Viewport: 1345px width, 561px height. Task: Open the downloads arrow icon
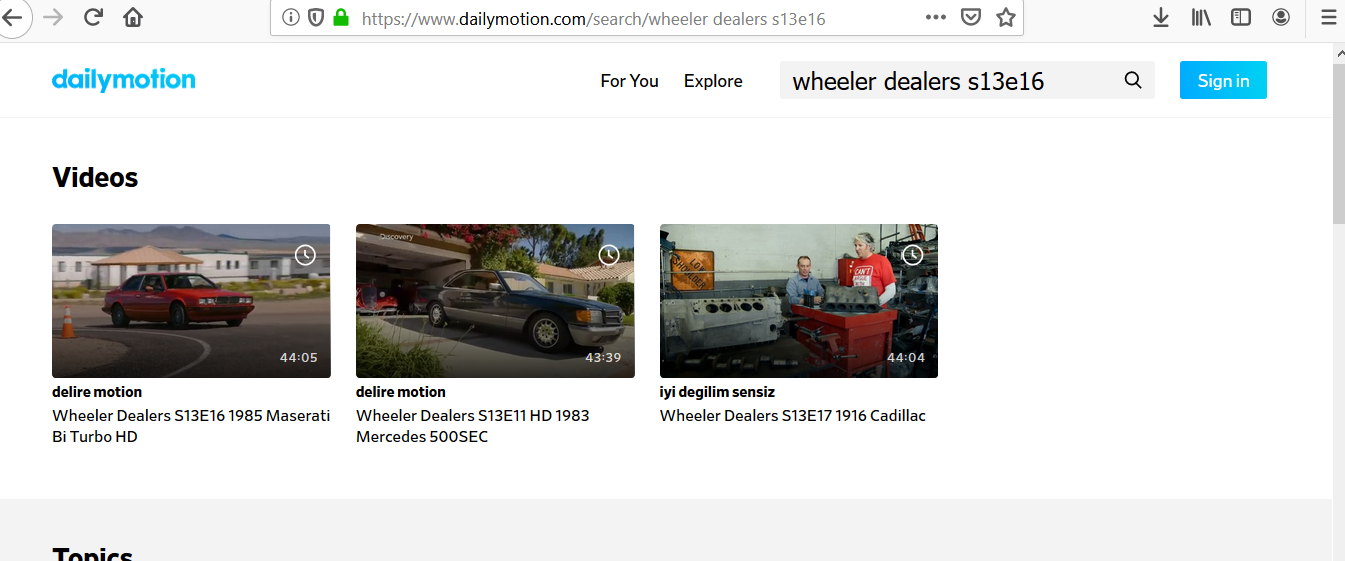[1161, 17]
